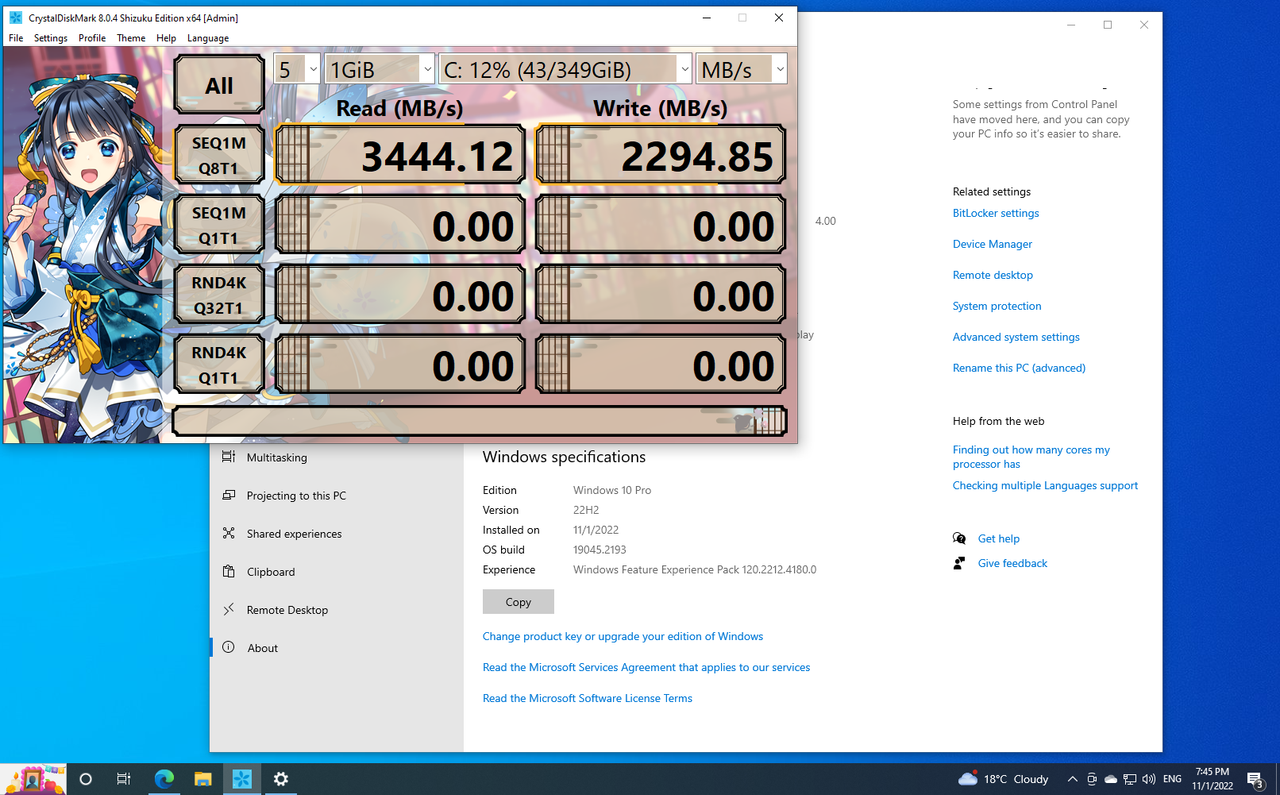The height and width of the screenshot is (795, 1280).
Task: Open File Explorer from the taskbar
Action: coord(203,779)
